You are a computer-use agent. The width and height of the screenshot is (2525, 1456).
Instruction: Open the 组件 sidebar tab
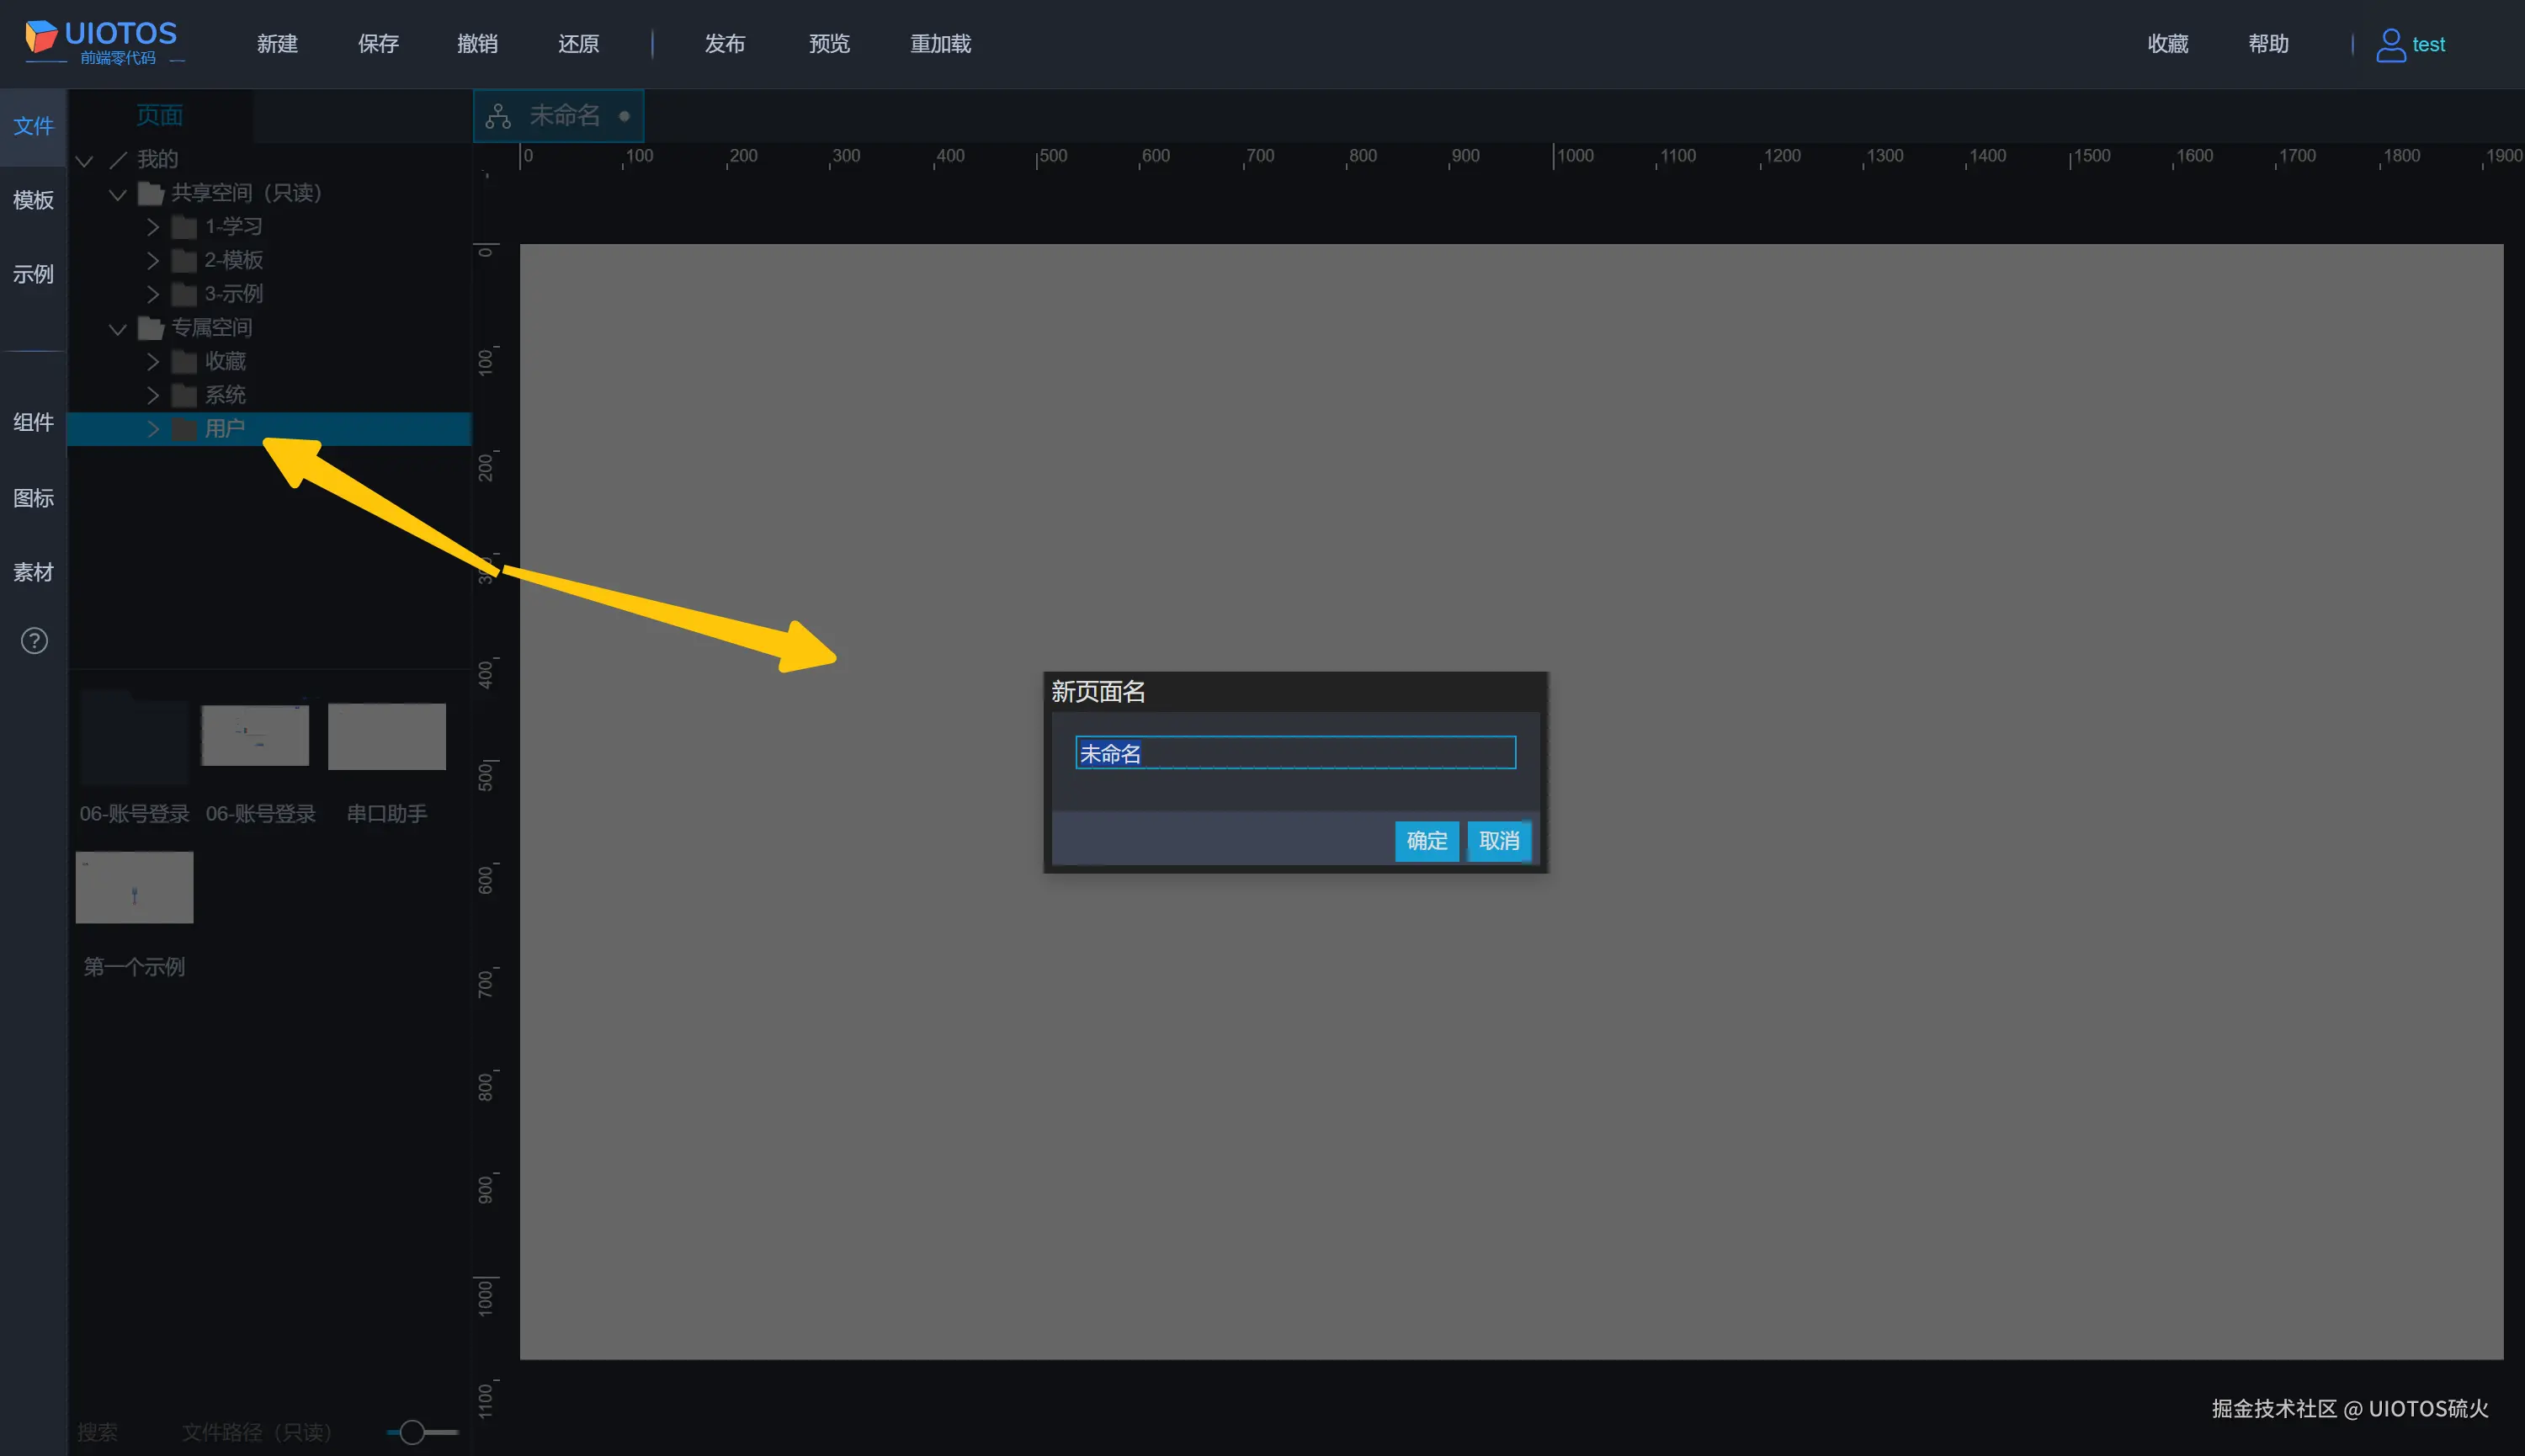(x=33, y=422)
